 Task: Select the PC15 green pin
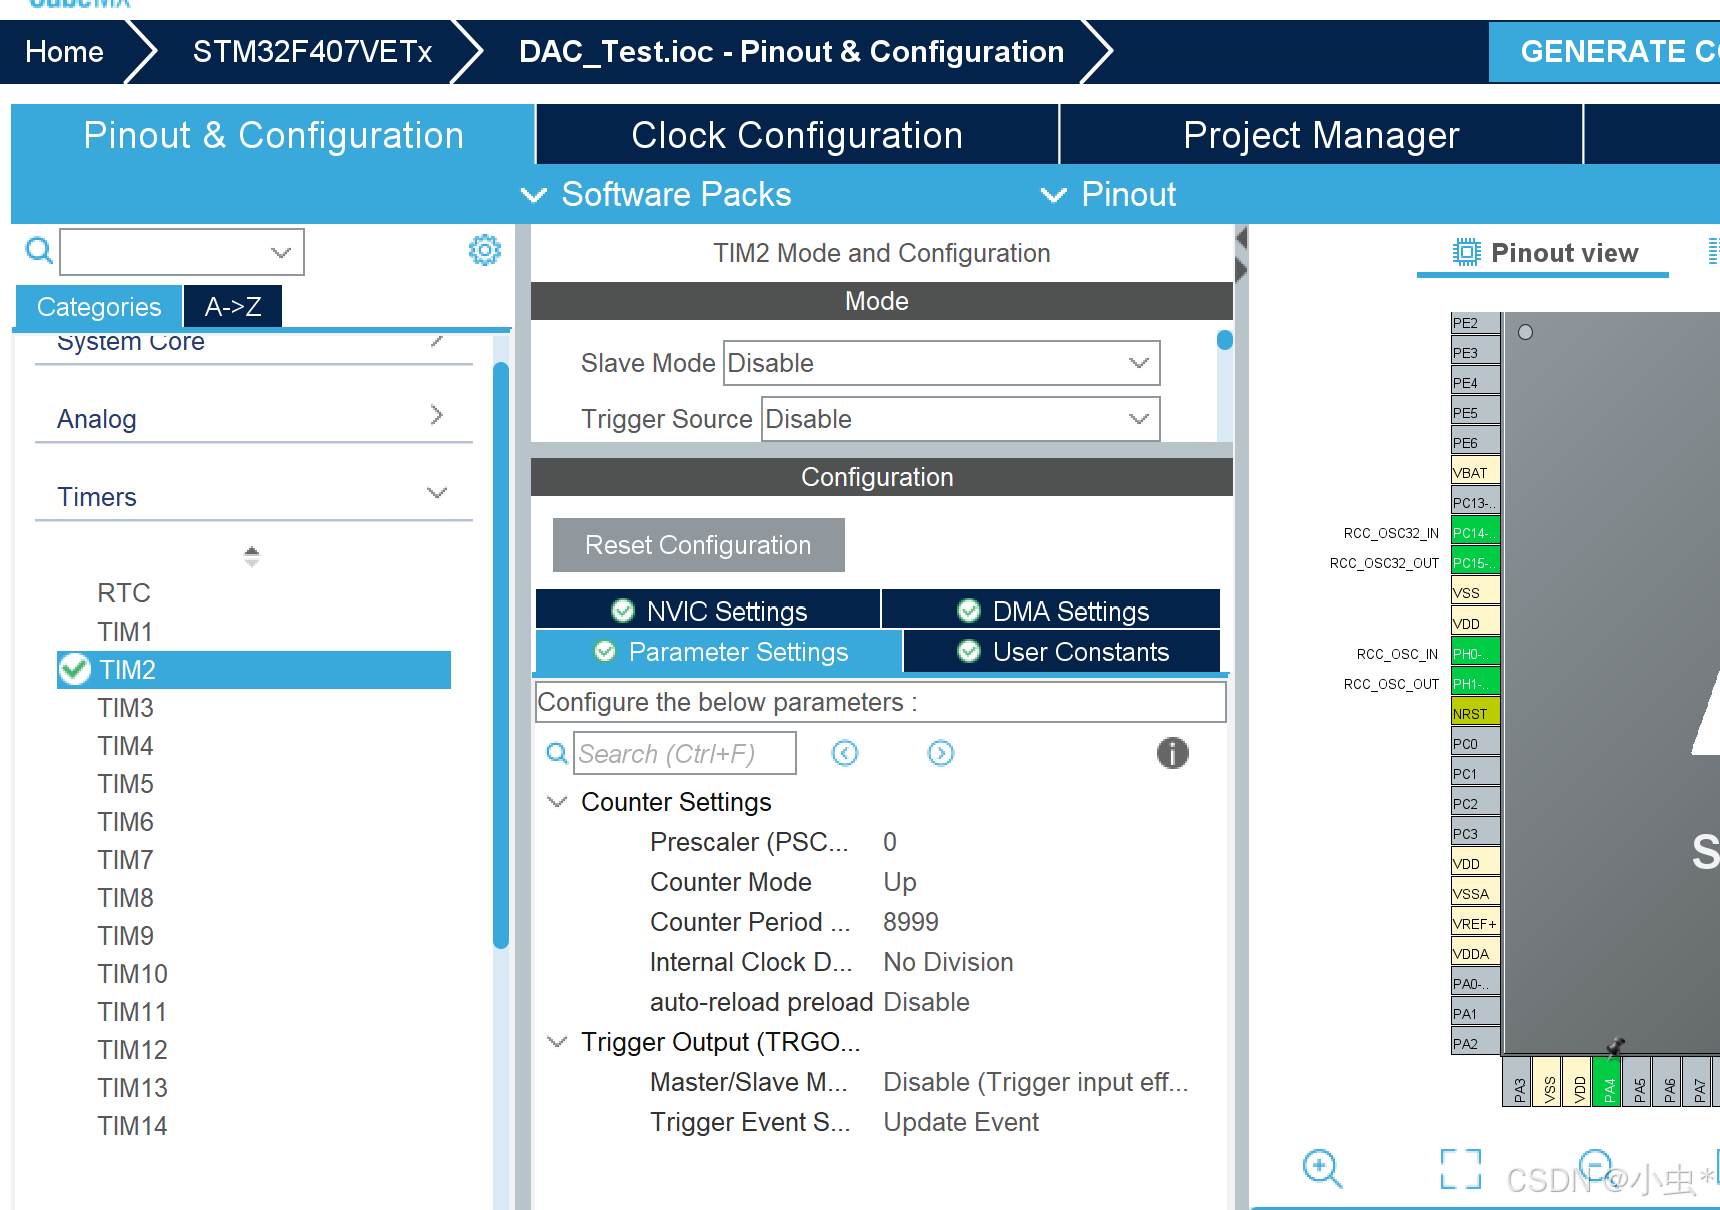coord(1475,563)
